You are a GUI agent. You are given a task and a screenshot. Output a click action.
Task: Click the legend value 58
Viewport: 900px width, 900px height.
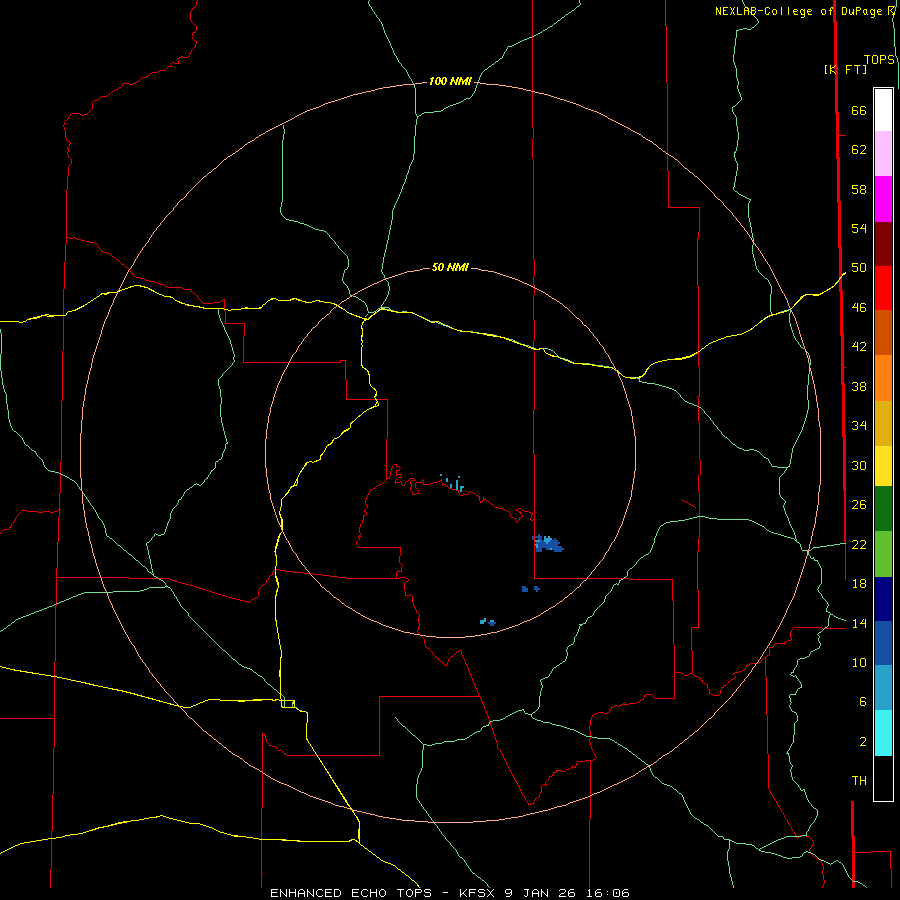click(x=859, y=189)
